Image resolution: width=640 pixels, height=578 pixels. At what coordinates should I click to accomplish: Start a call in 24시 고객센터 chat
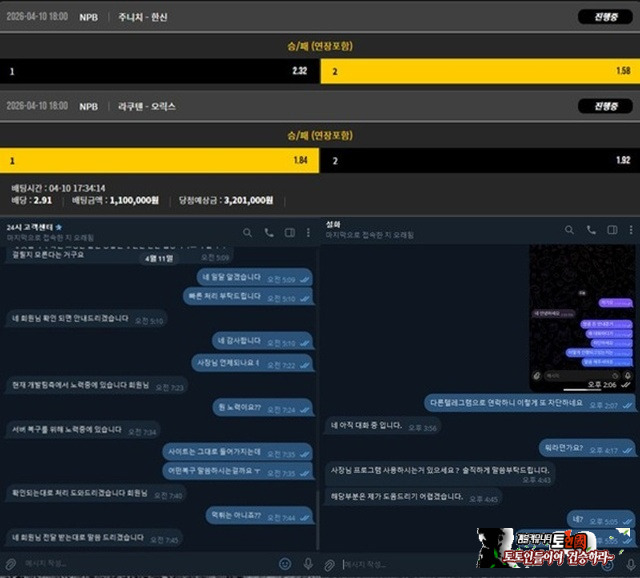269,233
